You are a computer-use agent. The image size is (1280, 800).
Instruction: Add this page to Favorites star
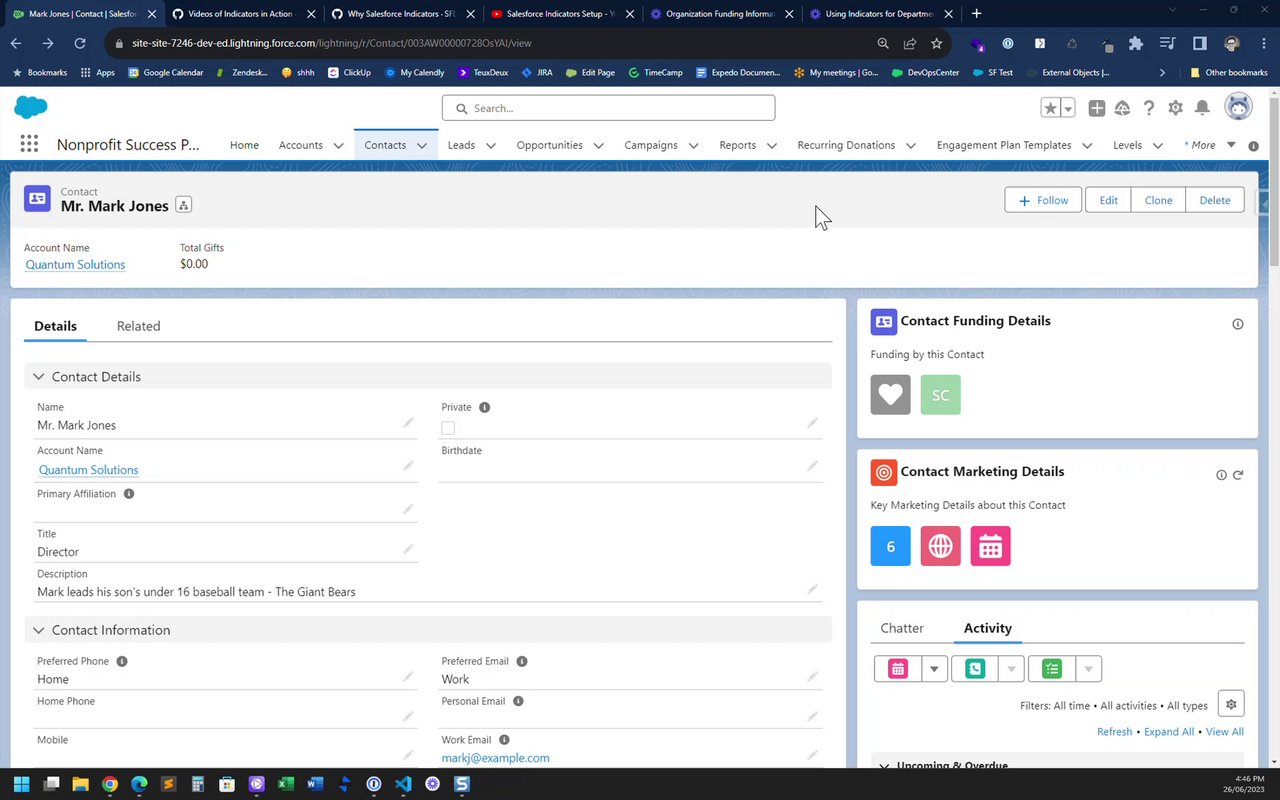(1050, 108)
